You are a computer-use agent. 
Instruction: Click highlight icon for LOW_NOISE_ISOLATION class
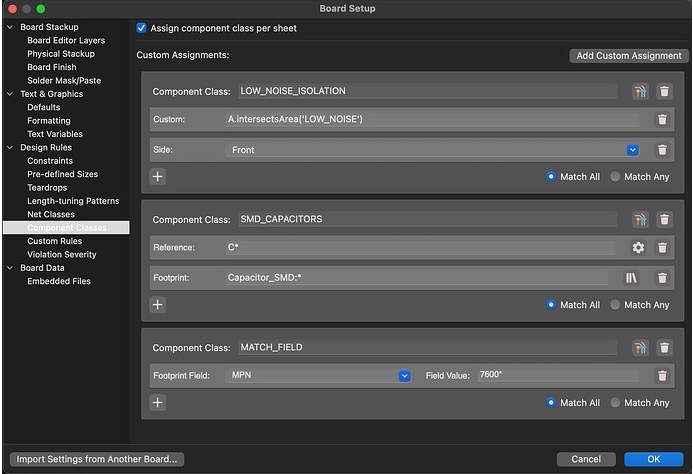coord(640,91)
